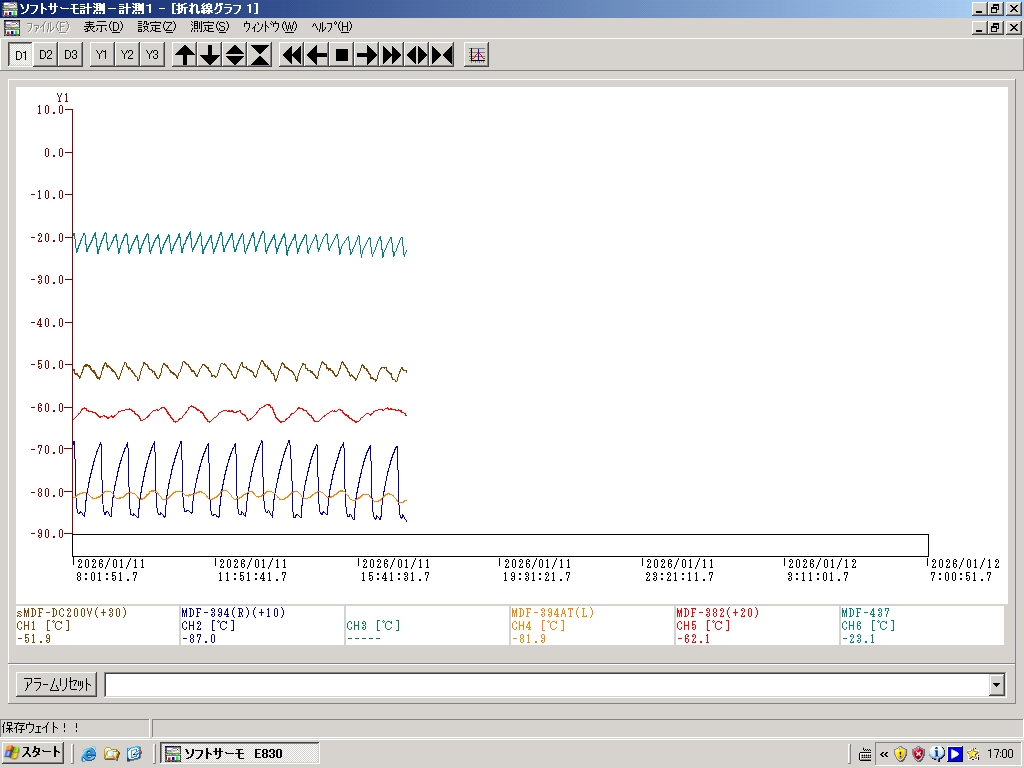Click the アラームリセット button
This screenshot has width=1024, height=768.
click(56, 685)
